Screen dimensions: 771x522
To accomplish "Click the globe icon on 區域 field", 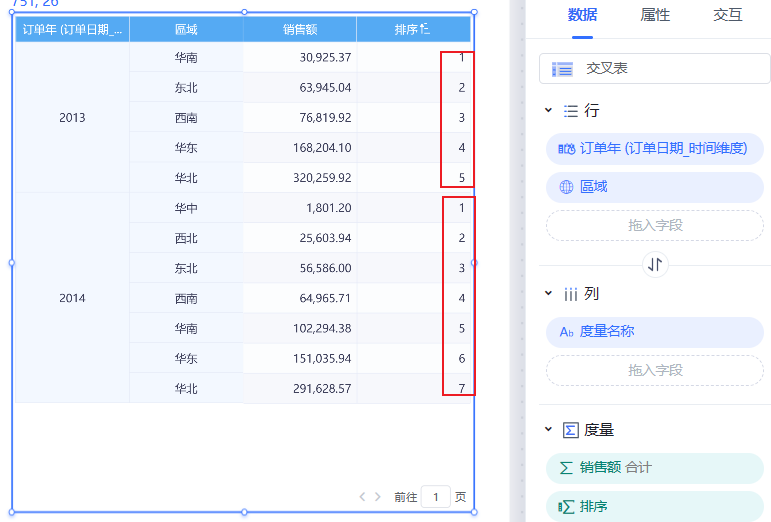I will [566, 187].
